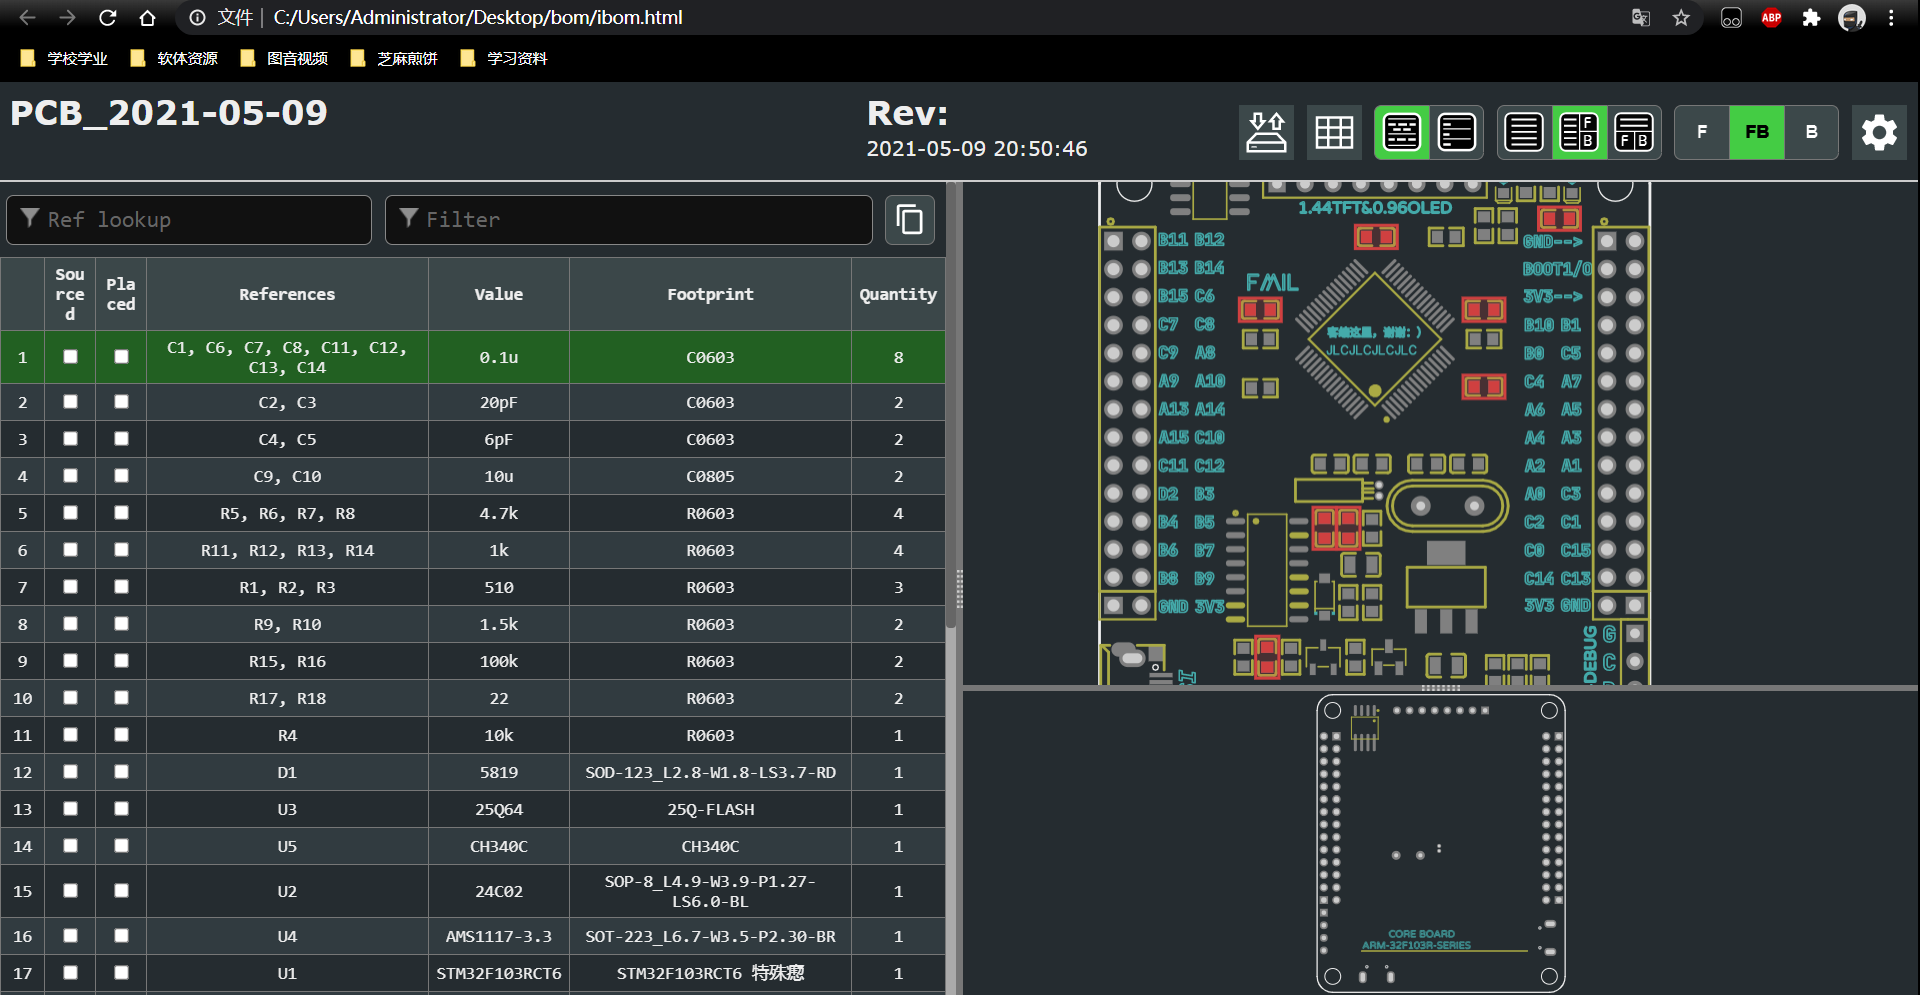
Task: Select grouped BOM mode button
Action: pyautogui.click(x=1402, y=132)
